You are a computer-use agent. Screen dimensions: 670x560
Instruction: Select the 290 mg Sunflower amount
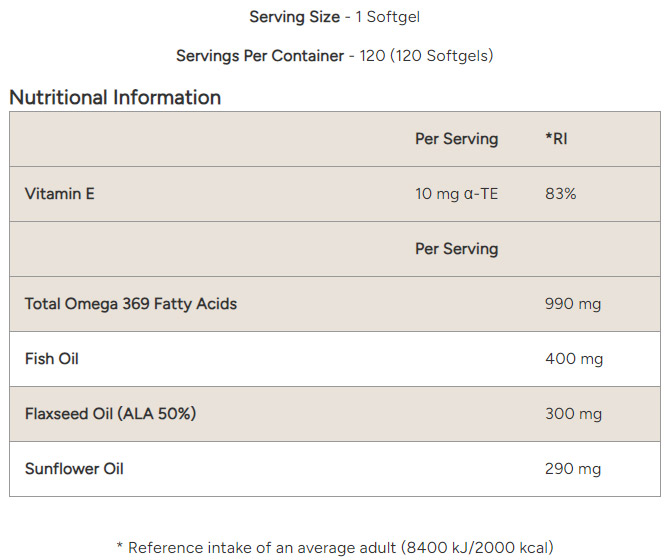(573, 469)
